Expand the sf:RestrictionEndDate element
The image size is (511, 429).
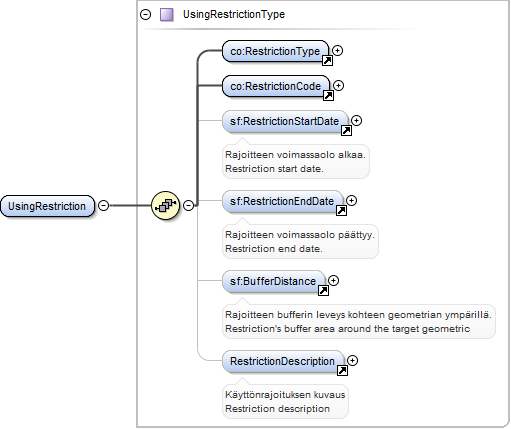coord(351,201)
